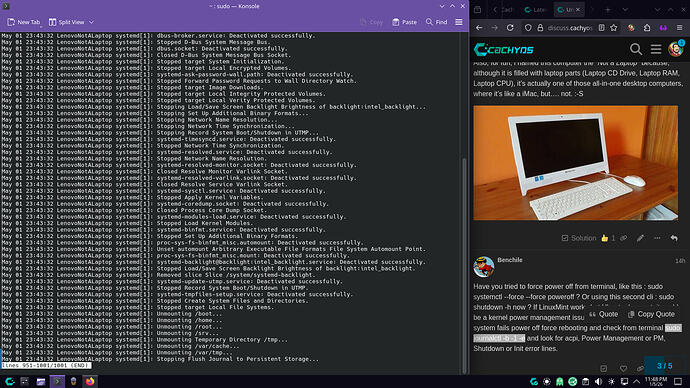
Task: Open the List all tabs dropdown in Firefox
Action: (x=625, y=10)
